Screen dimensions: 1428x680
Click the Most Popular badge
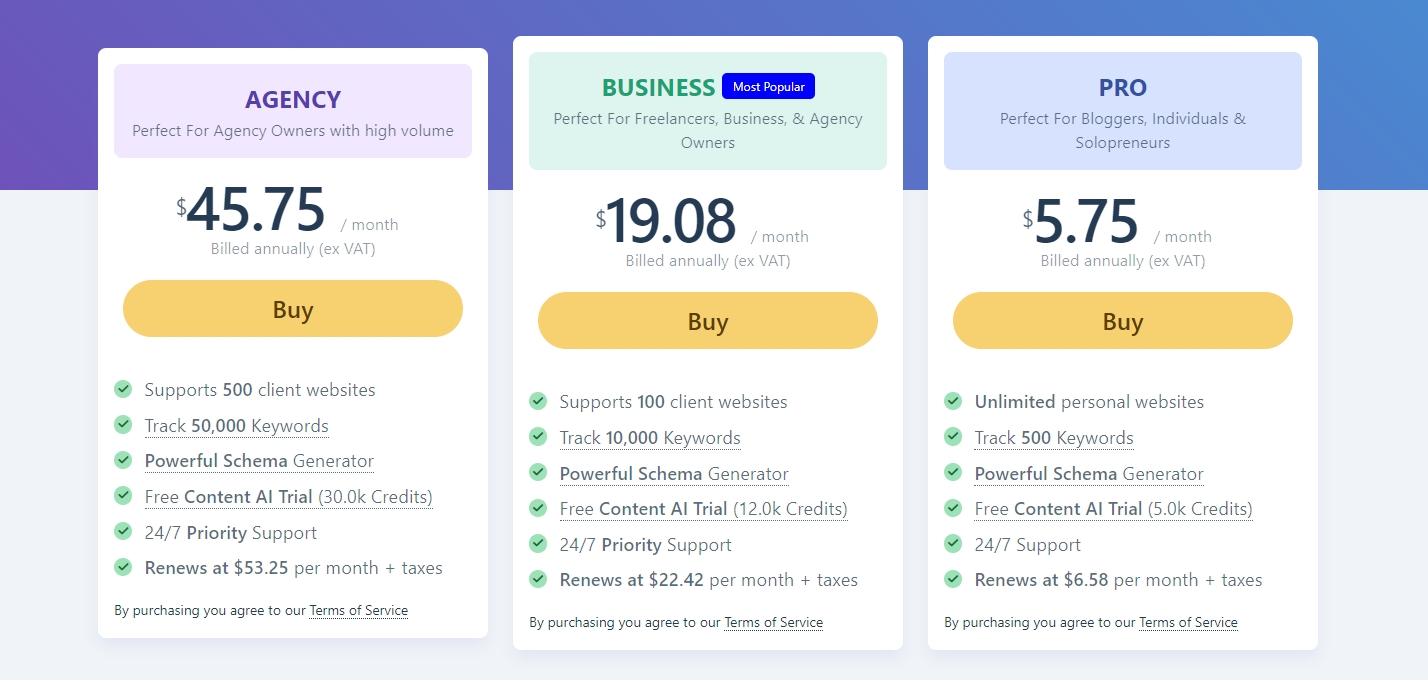click(x=768, y=87)
